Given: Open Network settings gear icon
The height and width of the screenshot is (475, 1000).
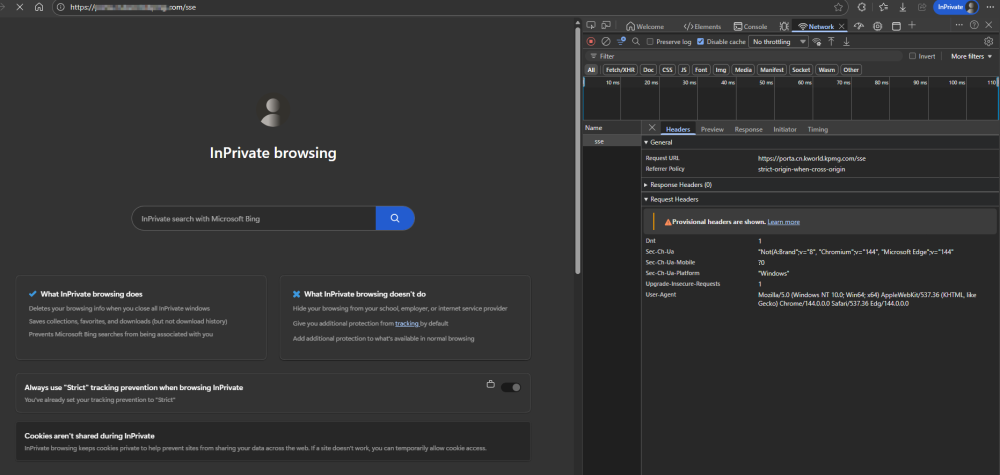Looking at the screenshot, I should (x=989, y=42).
